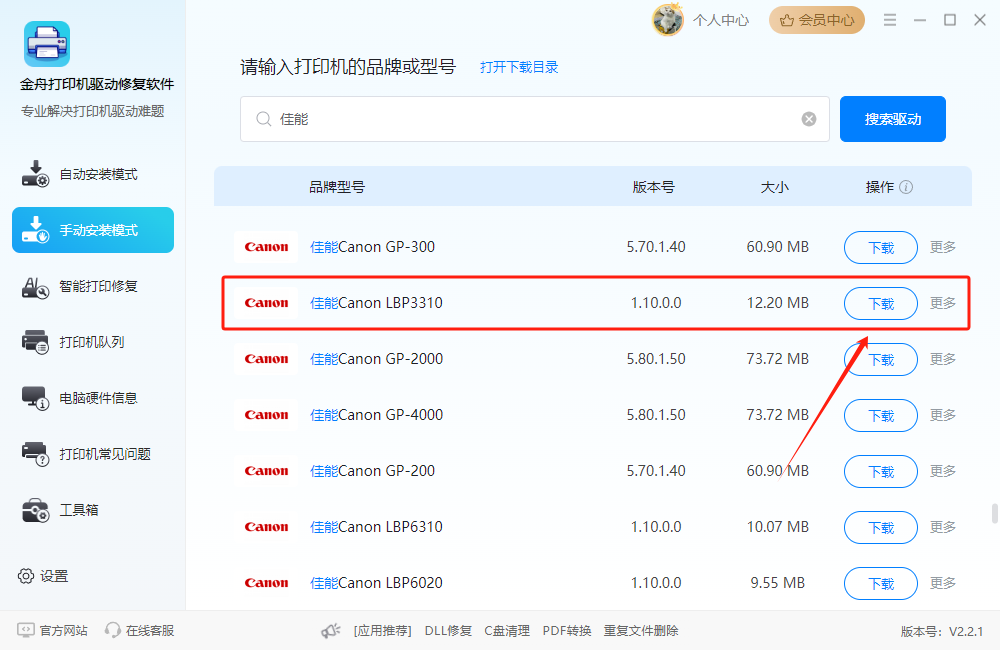Click the info icon next to 操作

[x=906, y=187]
